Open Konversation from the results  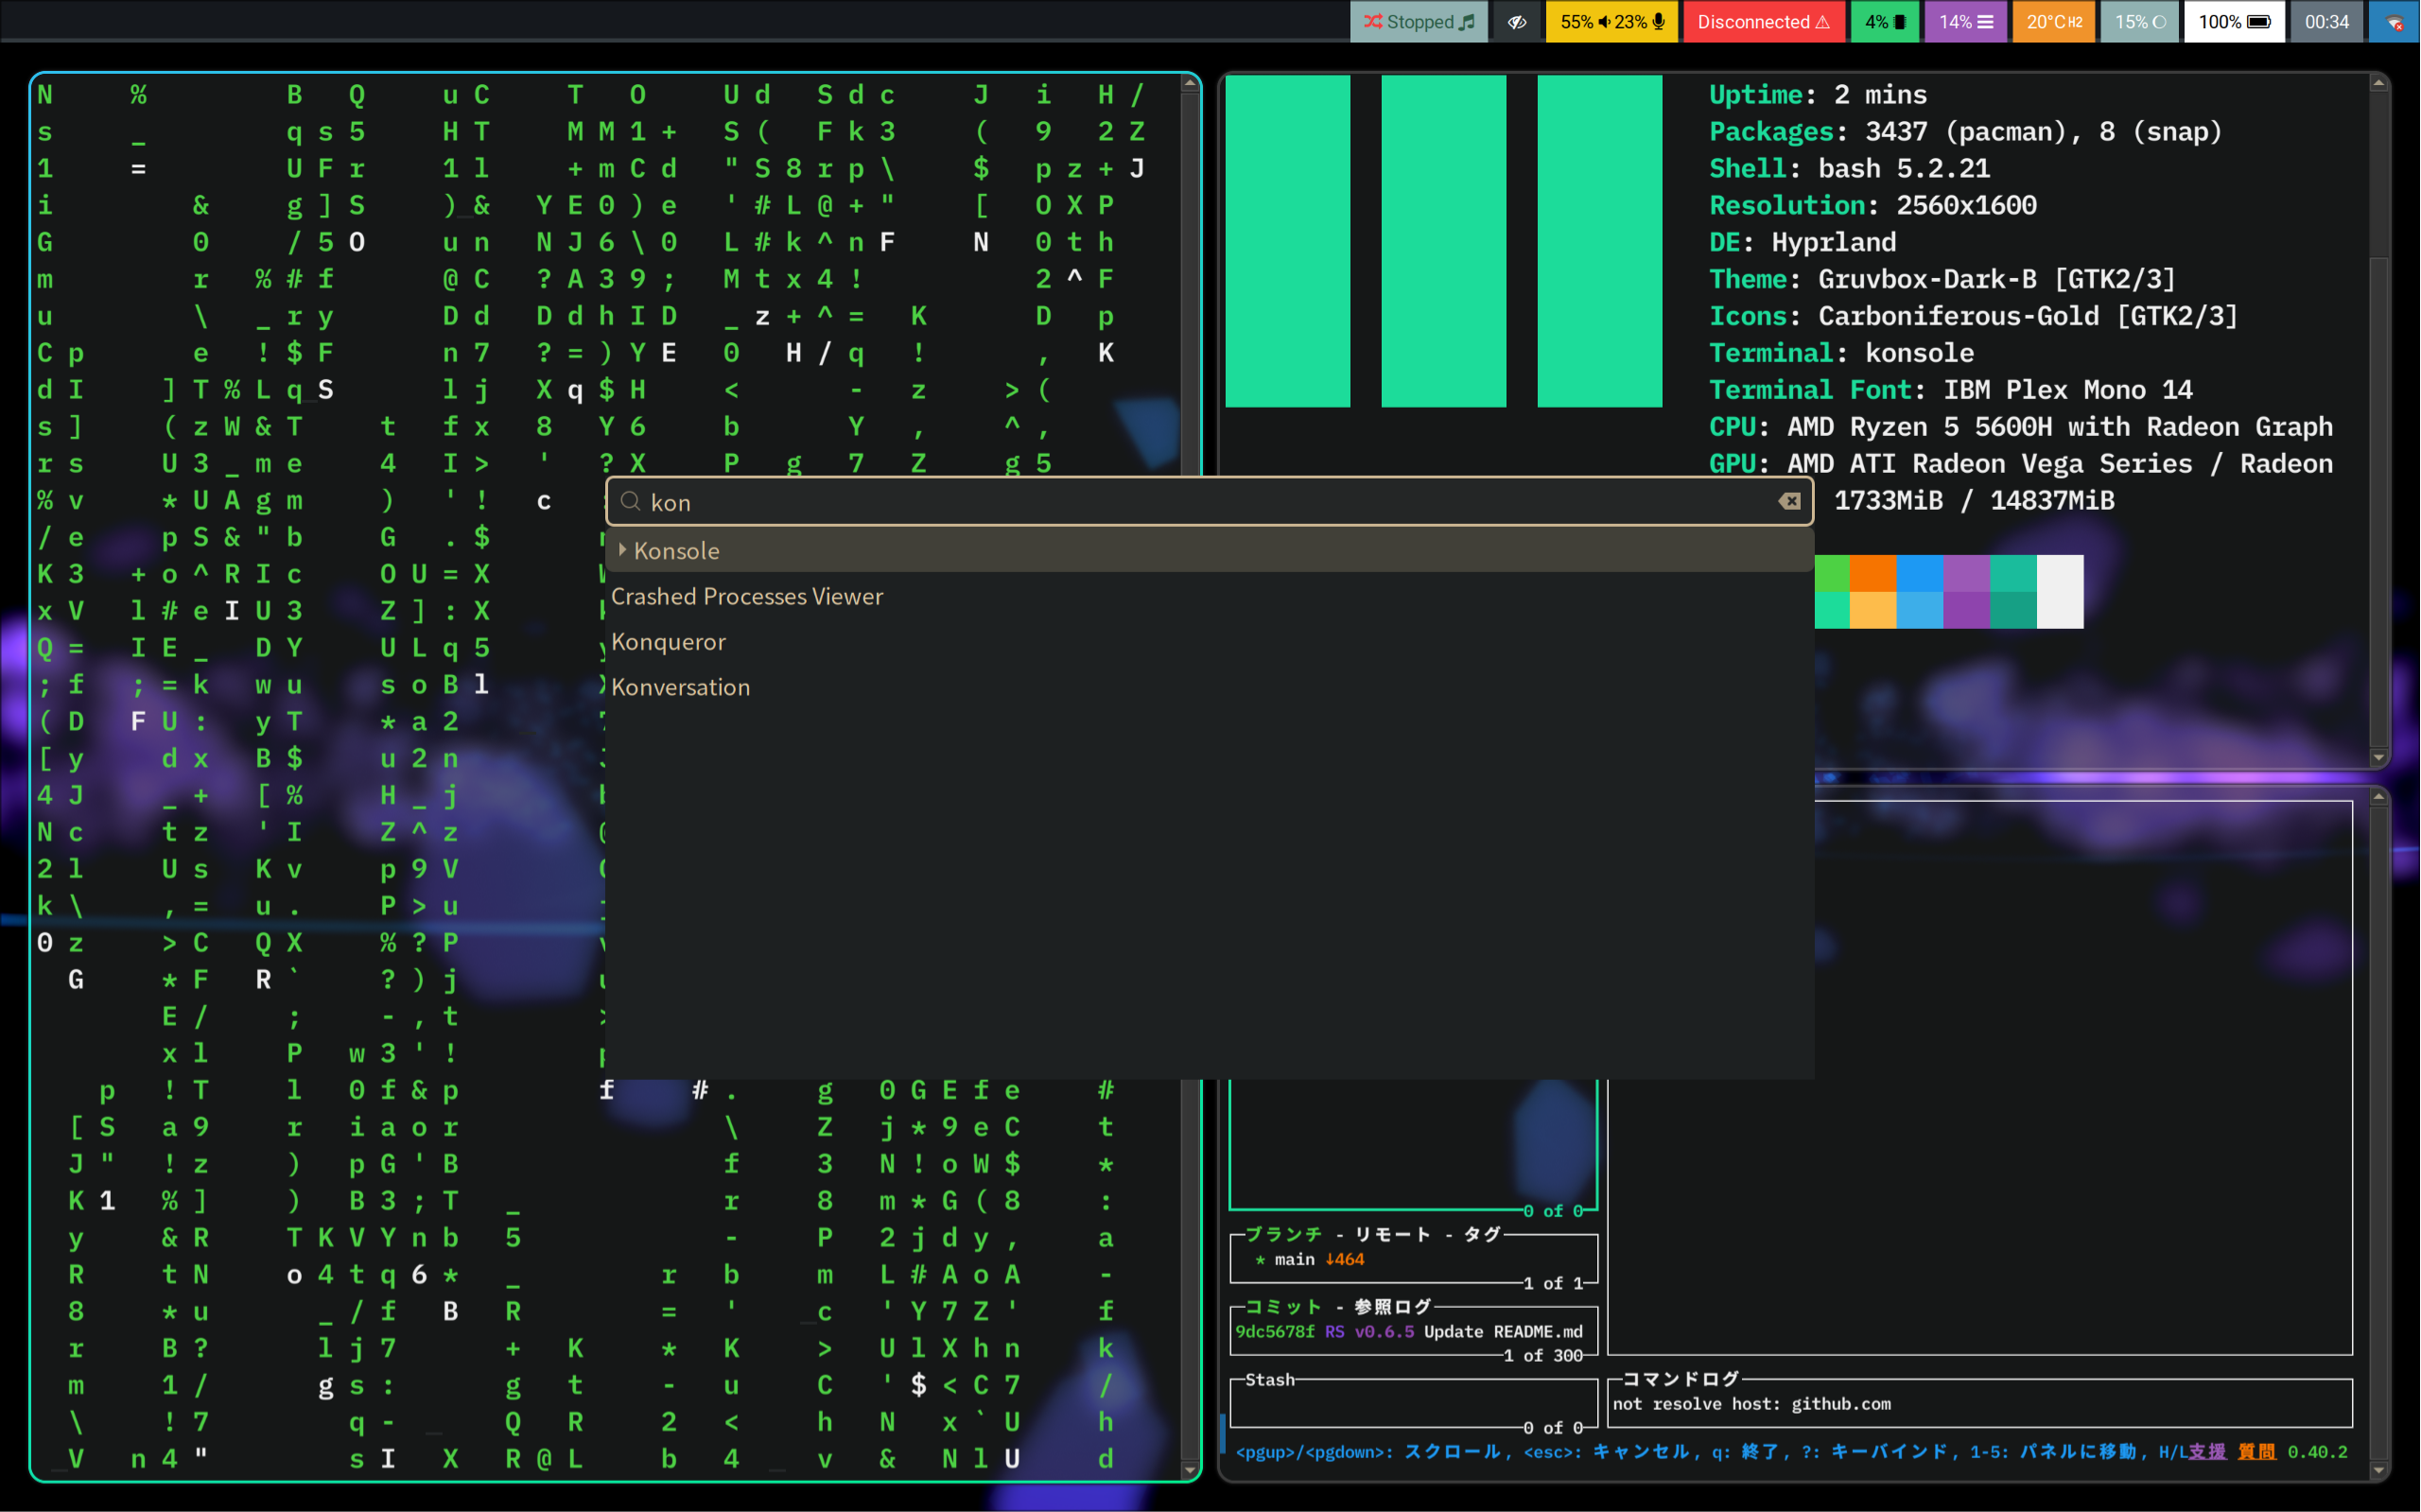pos(680,687)
